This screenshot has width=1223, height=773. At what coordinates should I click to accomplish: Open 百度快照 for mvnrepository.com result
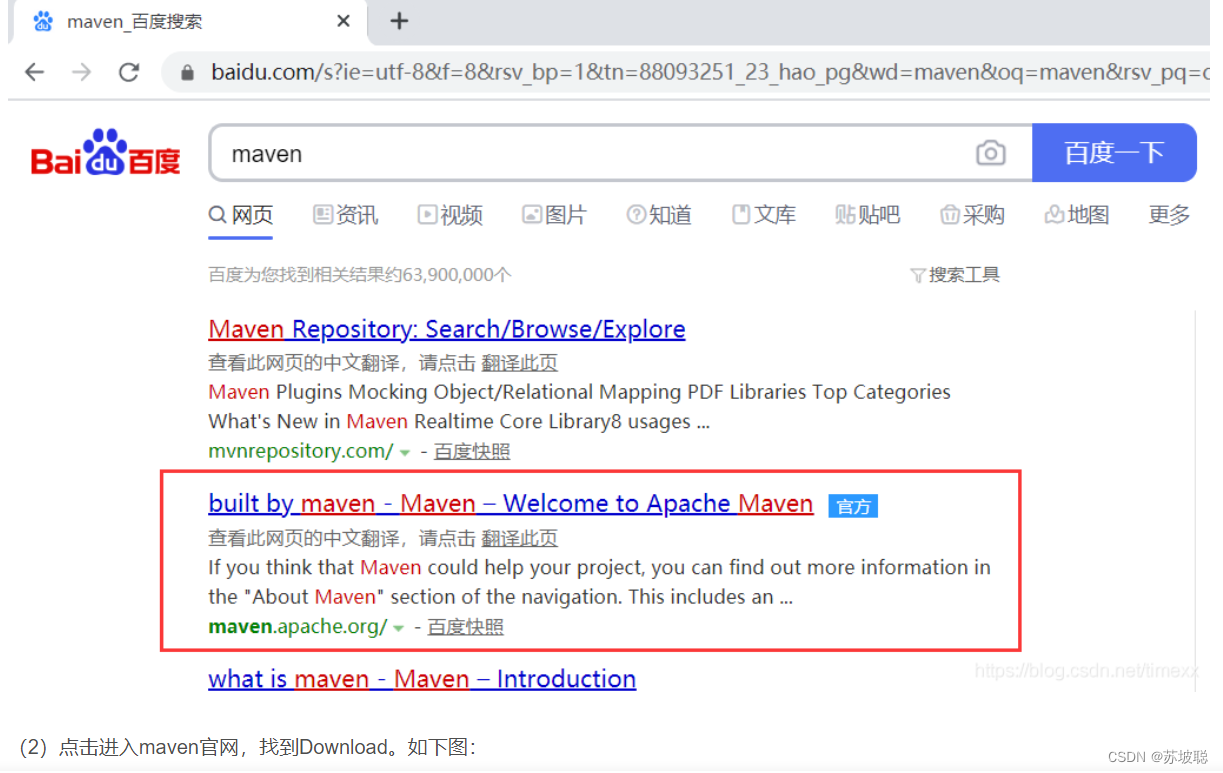click(472, 452)
